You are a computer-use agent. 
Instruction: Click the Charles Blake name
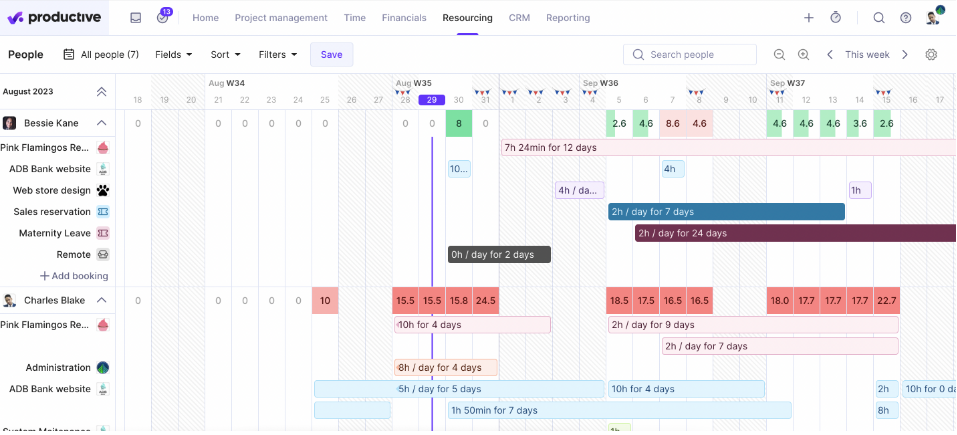click(53, 300)
